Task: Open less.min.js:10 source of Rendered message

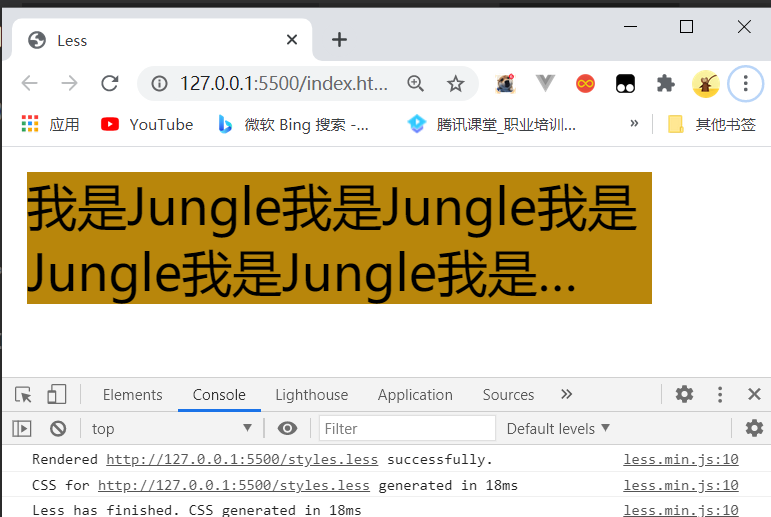Action: tap(681, 459)
